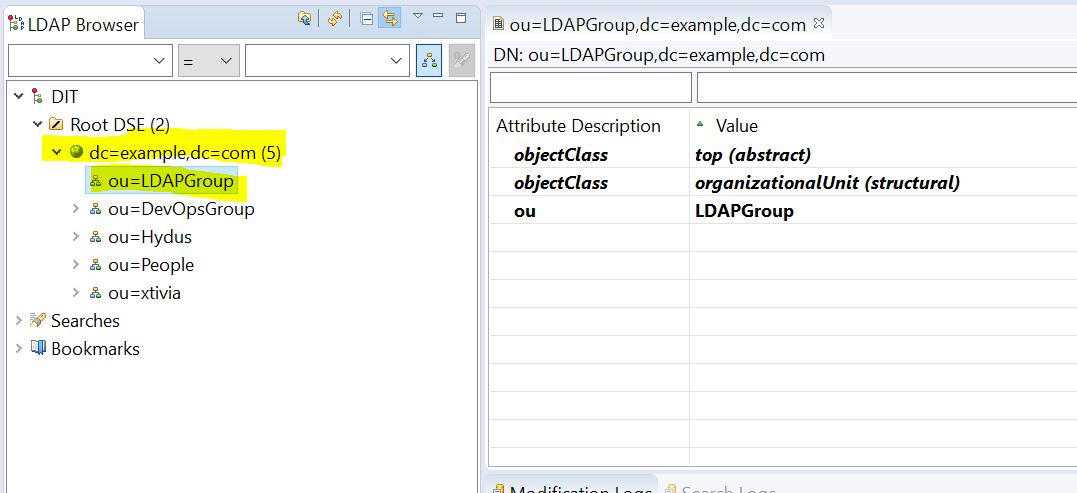Toggle the subtree scope quick search button
Viewport: 1077px width, 493px height.
429,61
